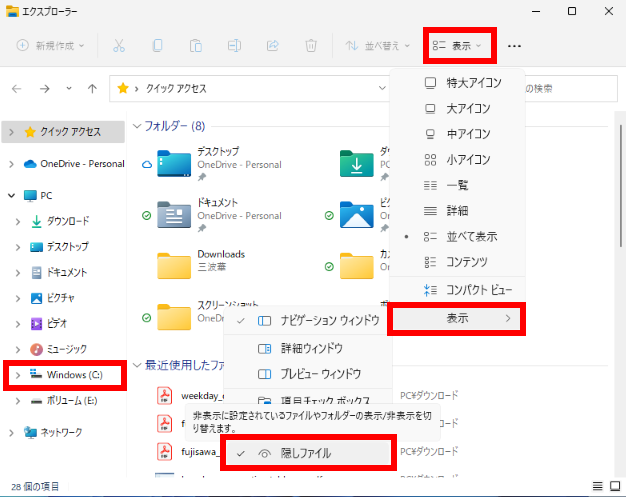Select Windows (C:) drive in sidebar
Viewport: 626px width, 497px height.
[x=66, y=375]
